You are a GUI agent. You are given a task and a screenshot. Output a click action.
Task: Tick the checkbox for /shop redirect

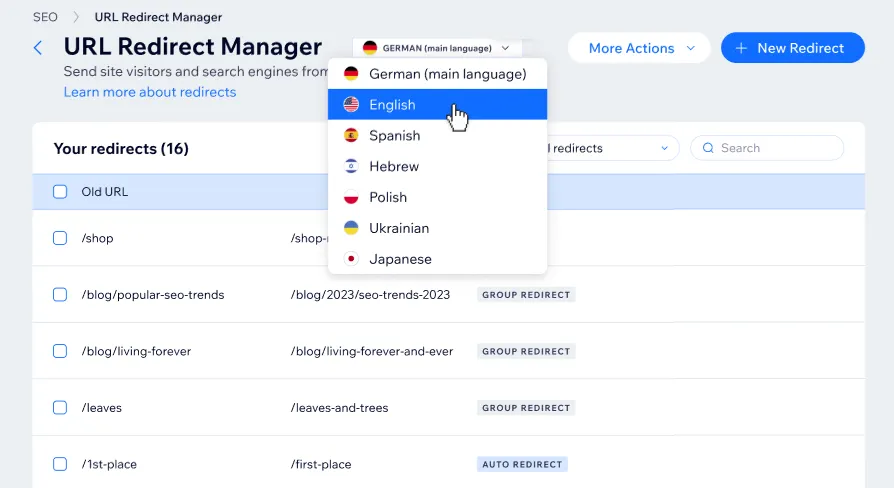click(60, 238)
